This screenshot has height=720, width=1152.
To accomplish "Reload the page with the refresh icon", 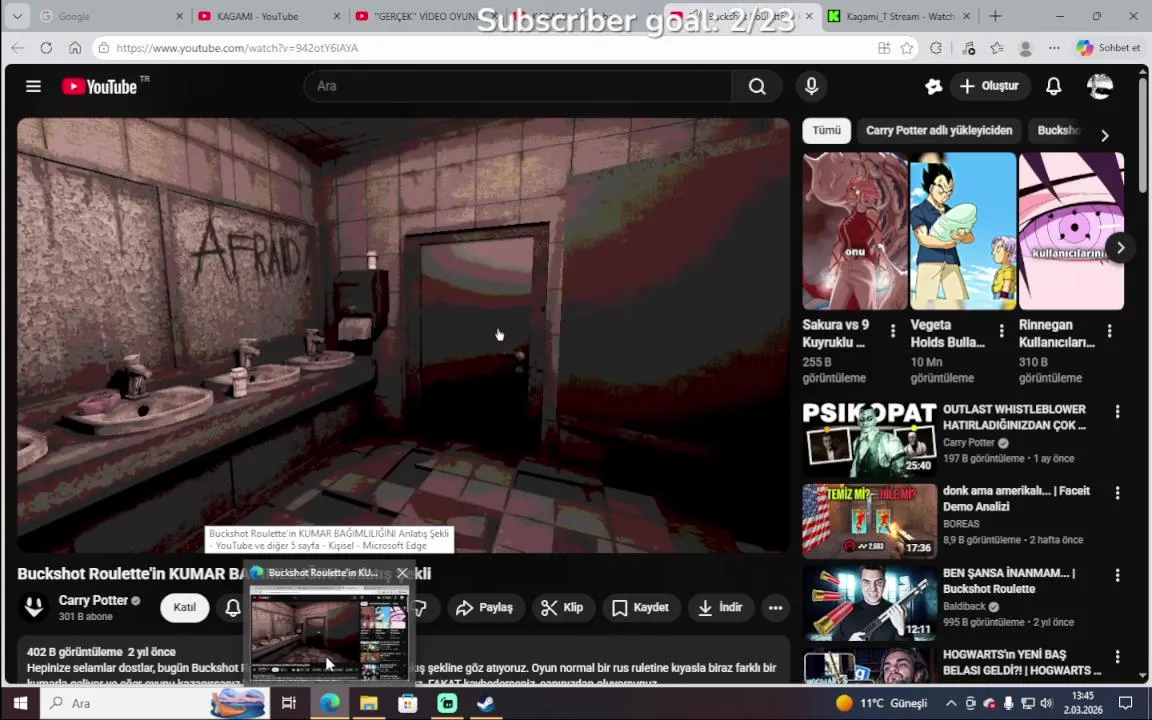I will 46,48.
